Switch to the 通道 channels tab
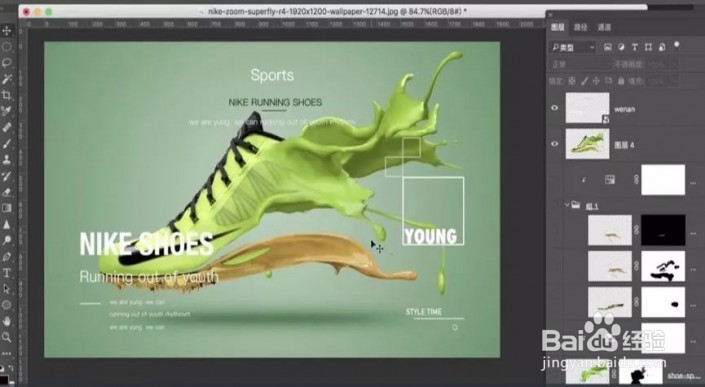Viewport: 705px width, 387px height. (604, 27)
